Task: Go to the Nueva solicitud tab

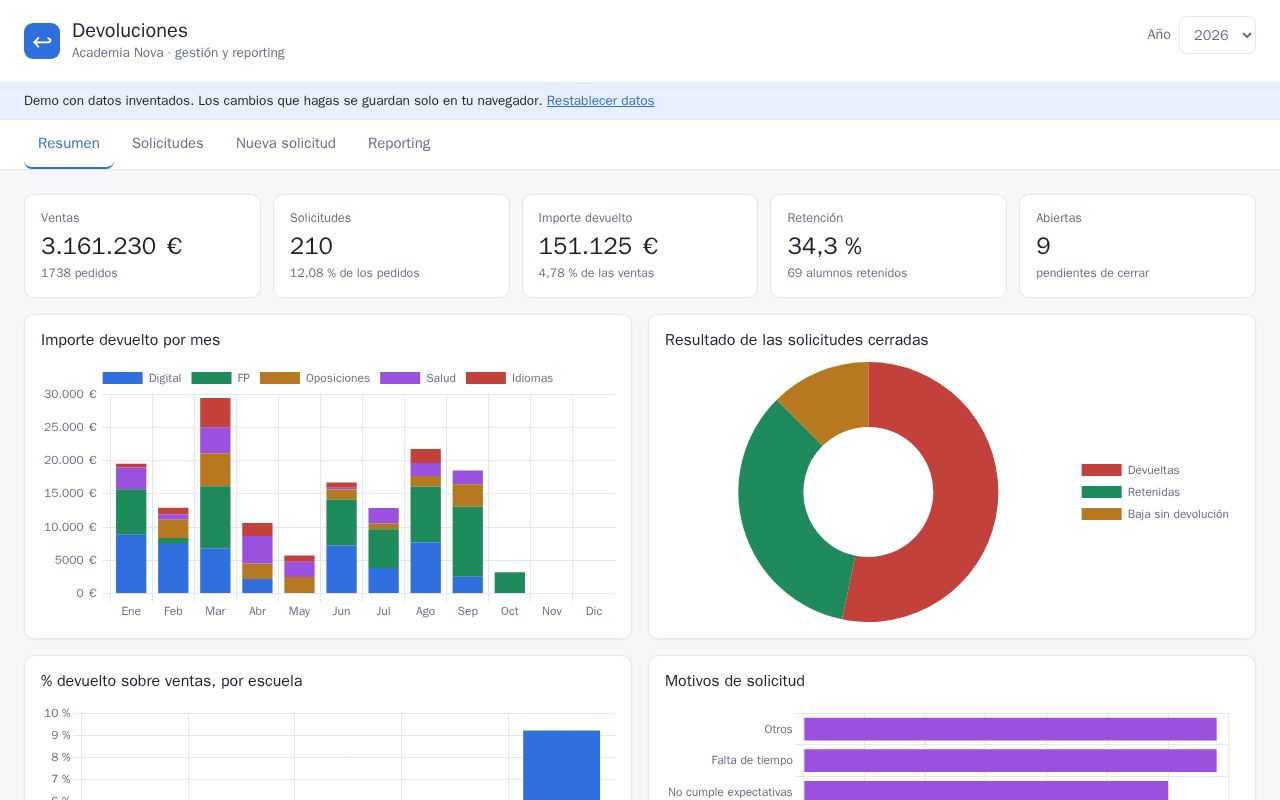Action: [286, 144]
